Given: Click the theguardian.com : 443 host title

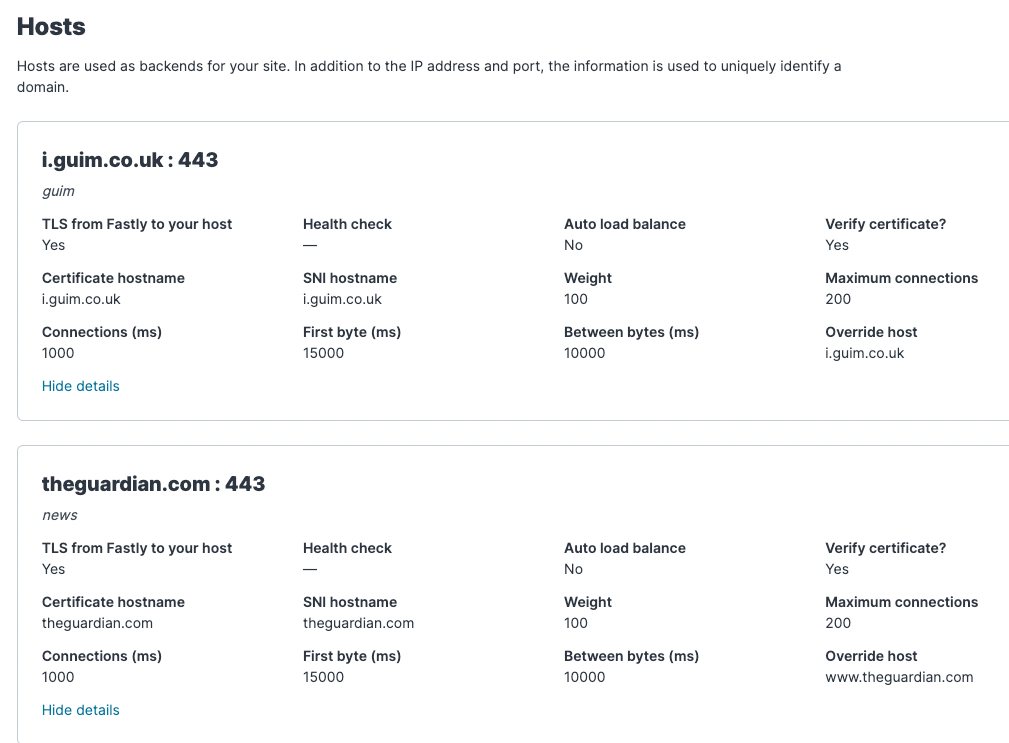Looking at the screenshot, I should [153, 484].
